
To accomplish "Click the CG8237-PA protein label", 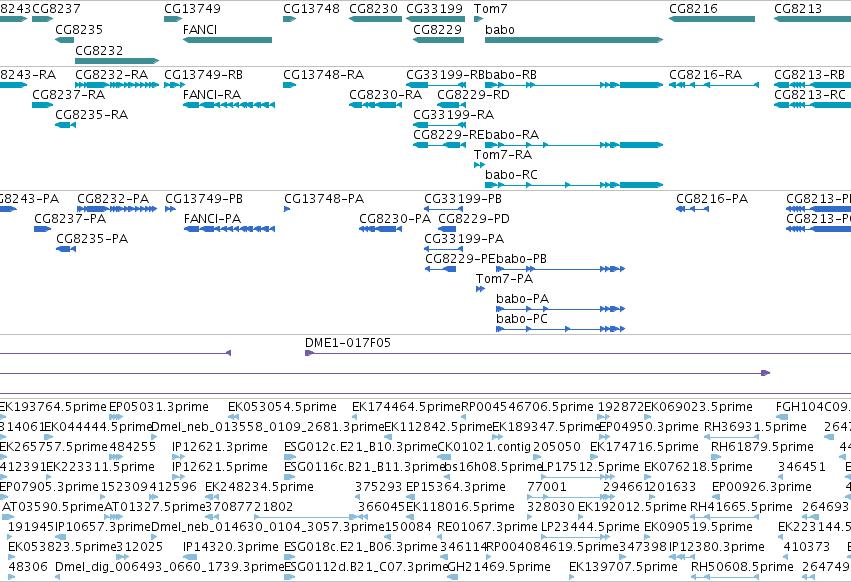I will point(70,219).
